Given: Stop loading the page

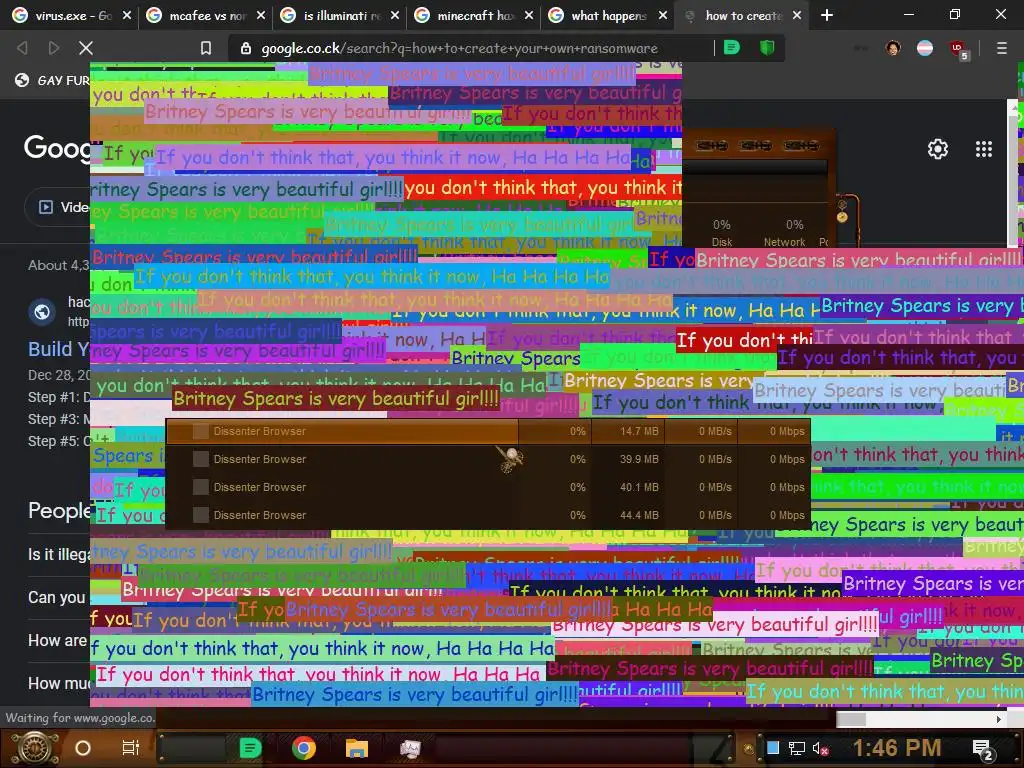Looking at the screenshot, I should pyautogui.click(x=86, y=48).
